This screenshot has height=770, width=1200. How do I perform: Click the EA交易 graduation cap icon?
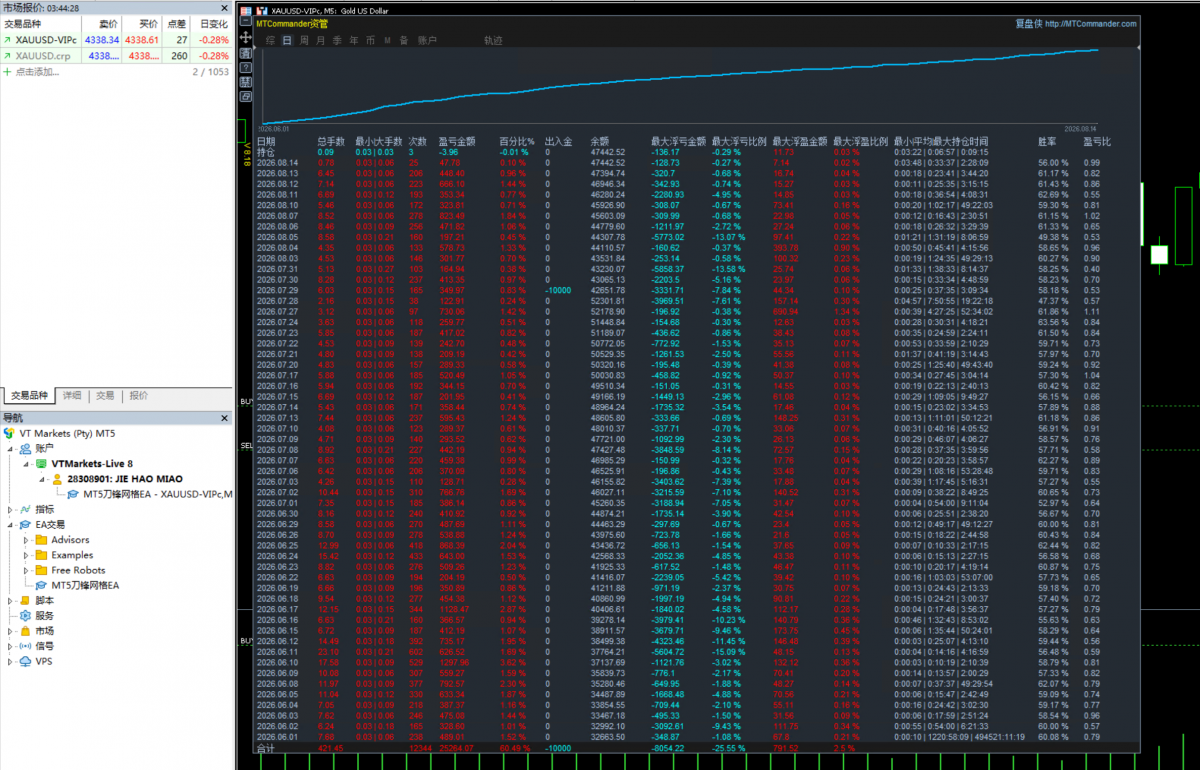pyautogui.click(x=25, y=524)
